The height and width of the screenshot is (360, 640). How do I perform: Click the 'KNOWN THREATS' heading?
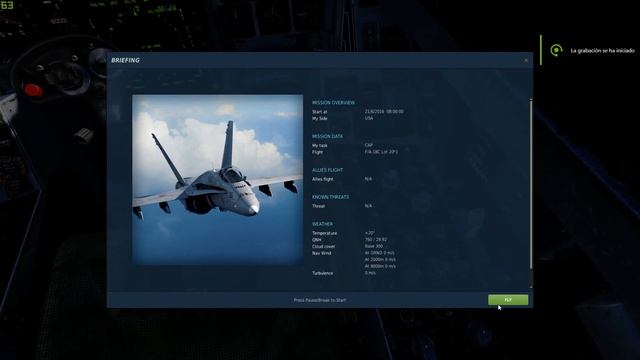tap(330, 197)
